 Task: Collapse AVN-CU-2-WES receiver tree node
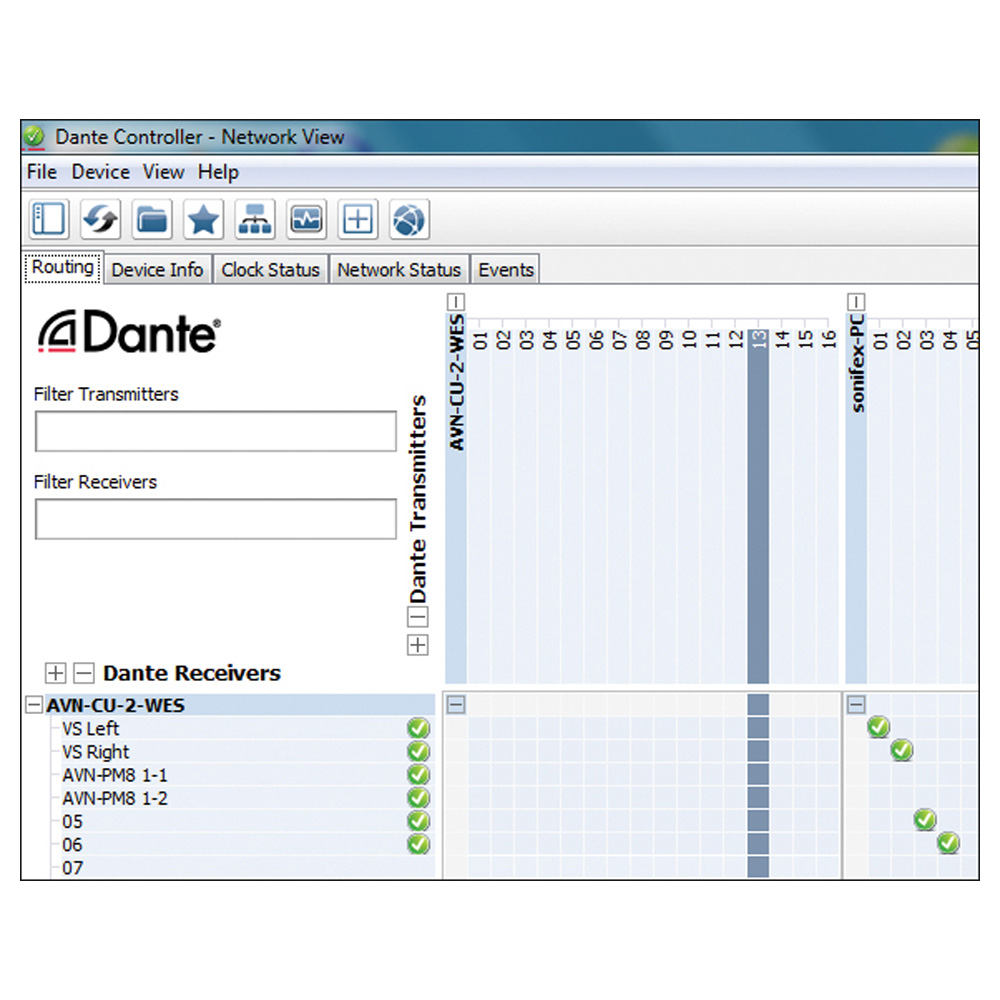(34, 705)
